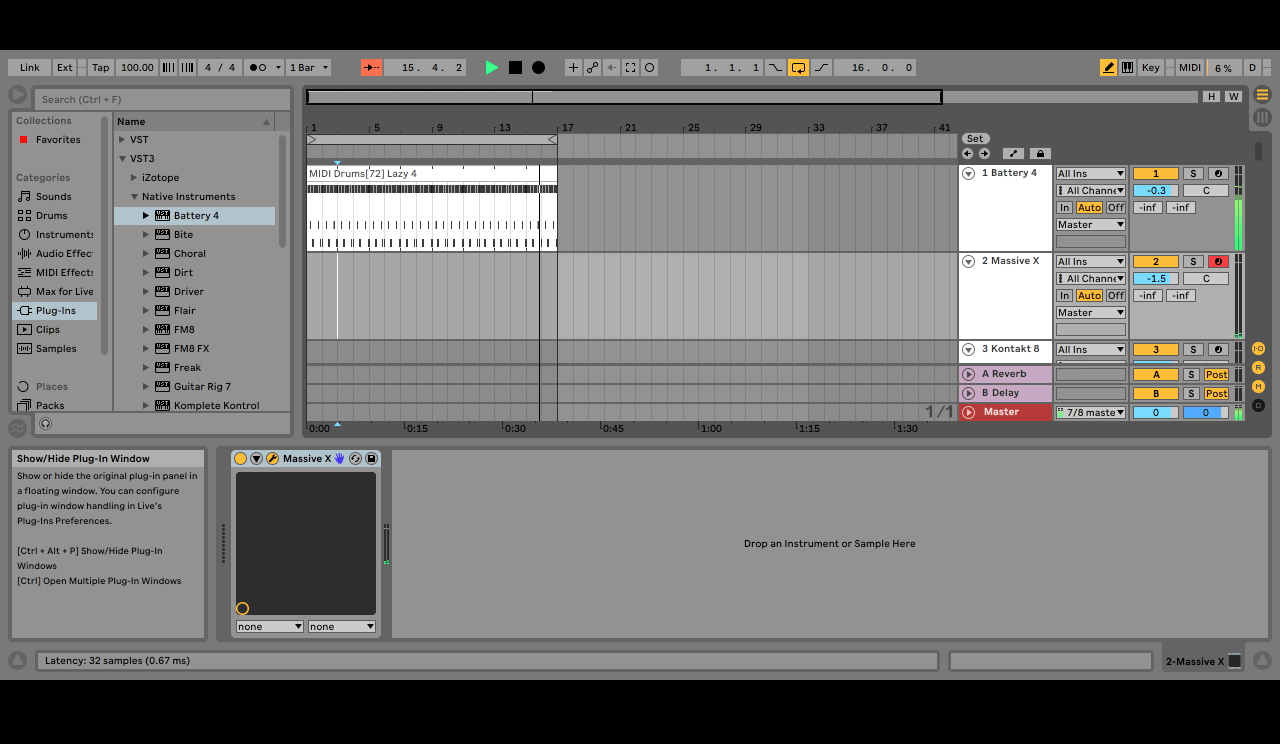Click the lock envelopes padlock icon
This screenshot has height=744, width=1280.
pyautogui.click(x=1040, y=154)
